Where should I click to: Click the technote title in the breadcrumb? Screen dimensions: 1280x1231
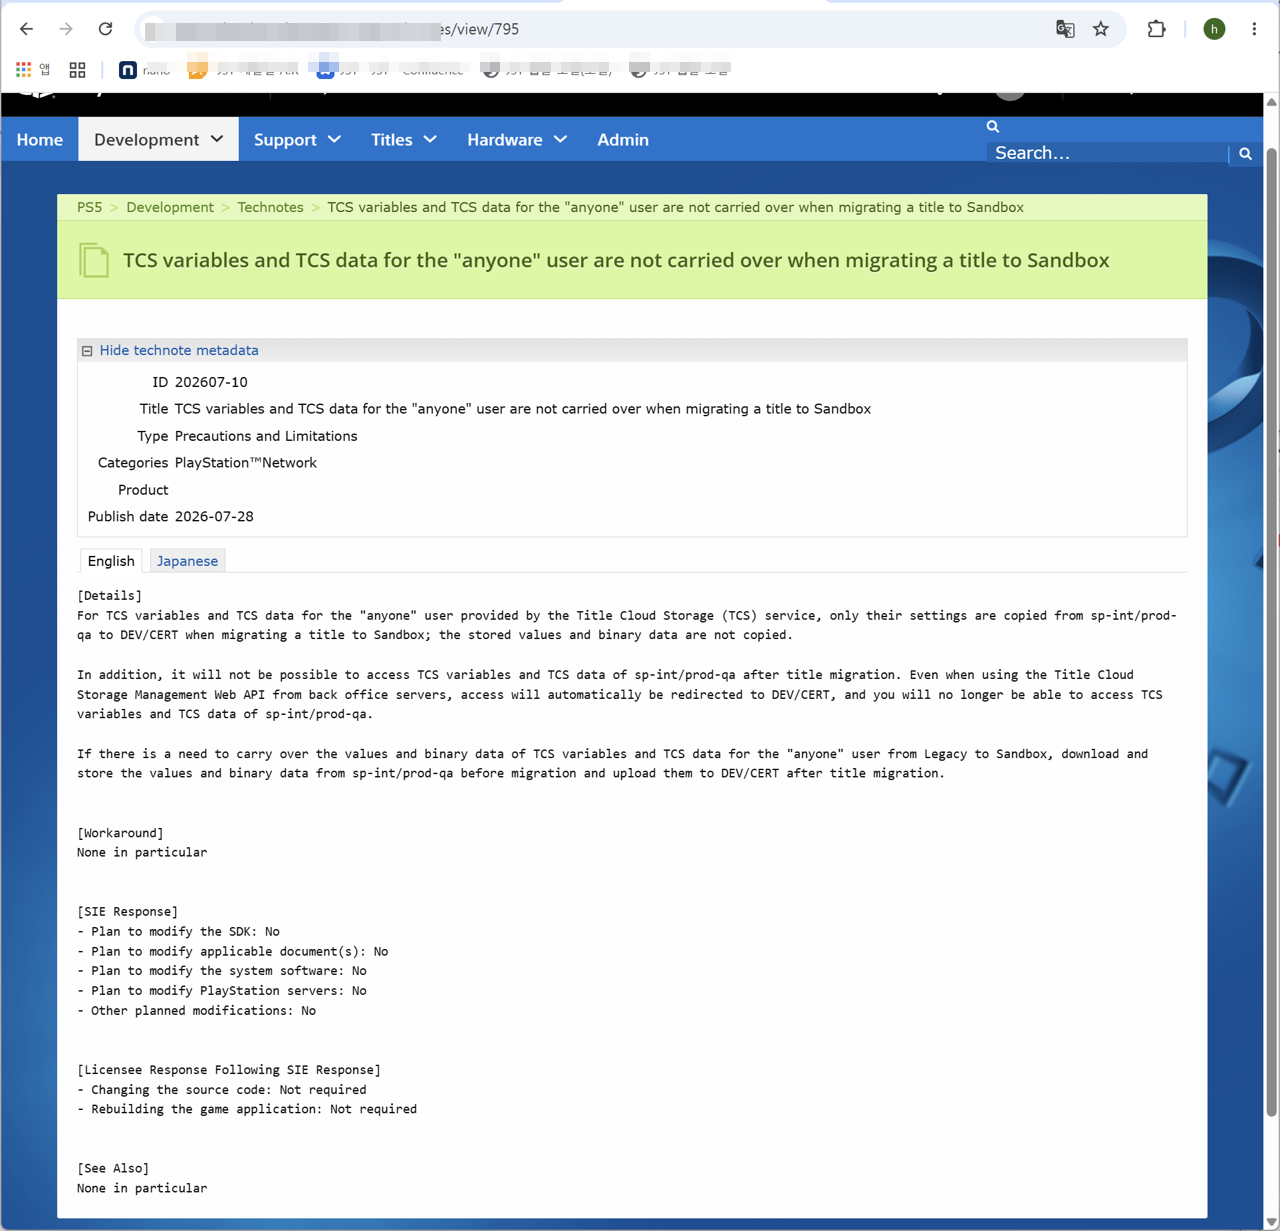click(676, 207)
